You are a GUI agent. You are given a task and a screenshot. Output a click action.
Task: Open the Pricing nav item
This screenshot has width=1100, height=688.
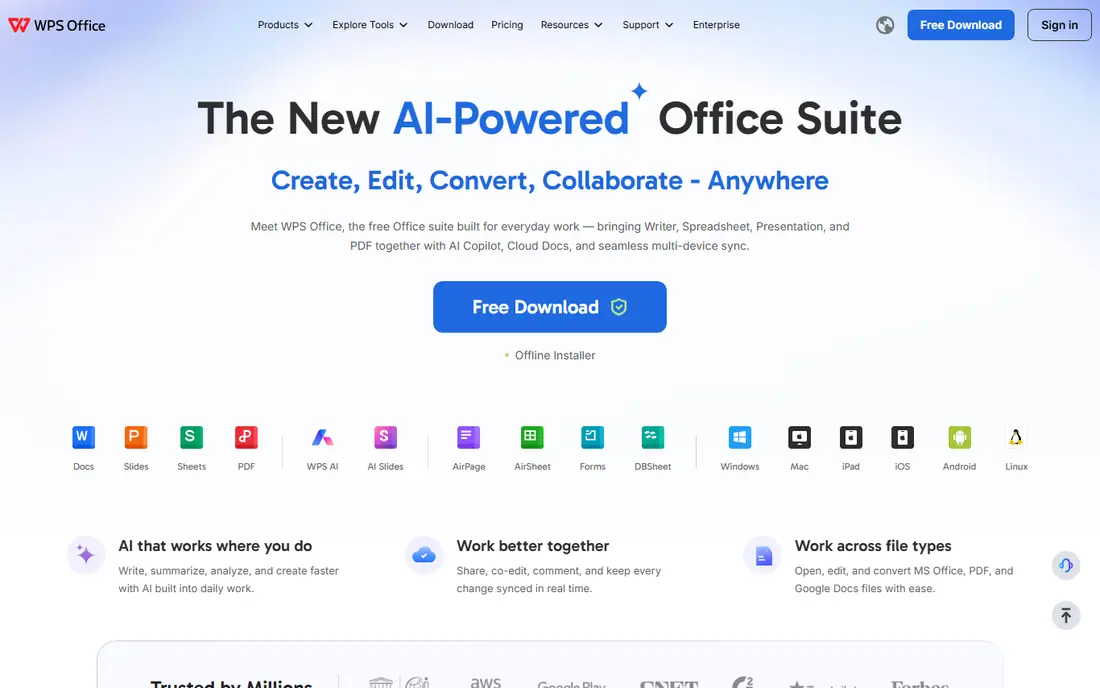pyautogui.click(x=507, y=25)
